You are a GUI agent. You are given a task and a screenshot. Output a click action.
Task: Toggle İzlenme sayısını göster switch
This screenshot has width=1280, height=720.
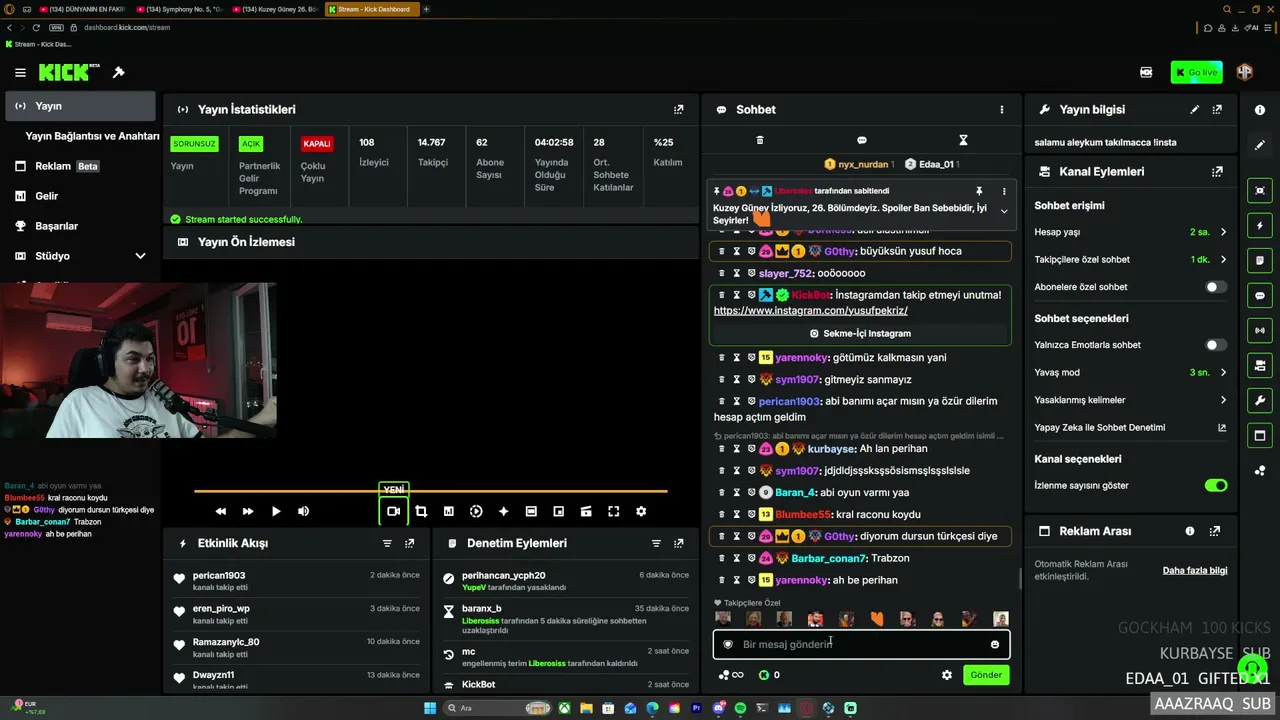[1216, 486]
